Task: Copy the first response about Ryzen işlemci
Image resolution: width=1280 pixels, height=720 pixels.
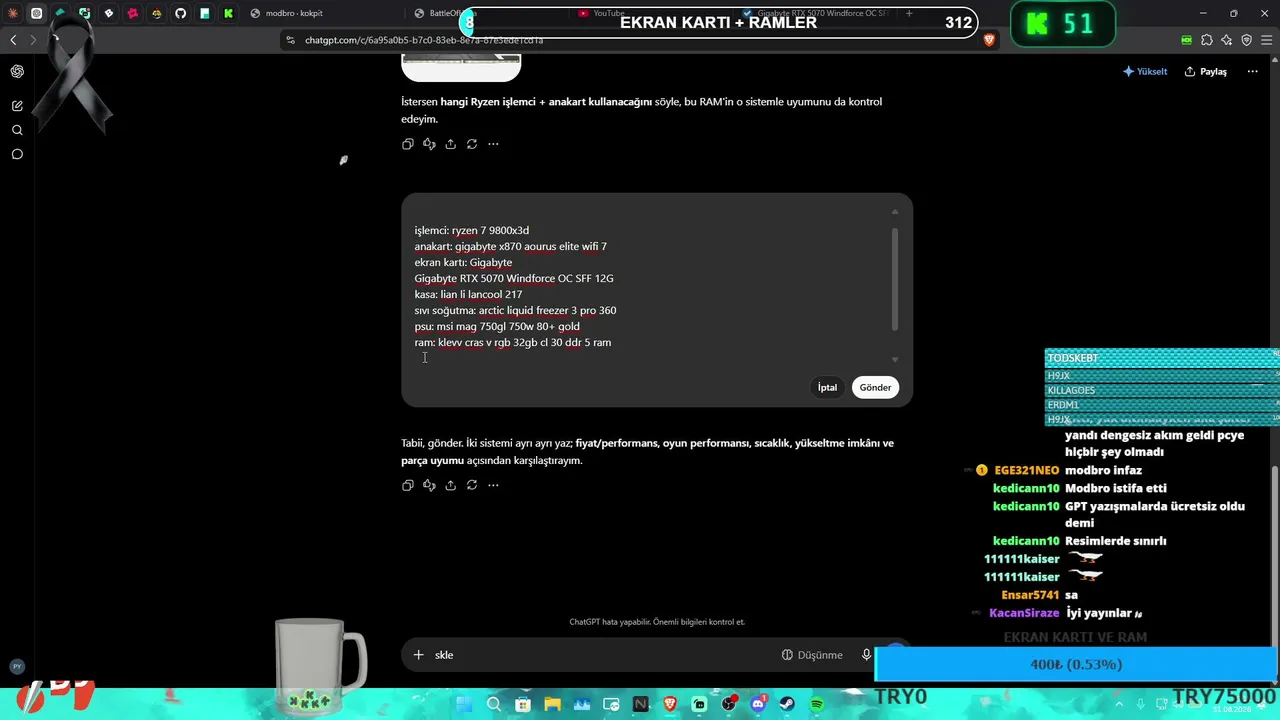Action: pos(408,144)
